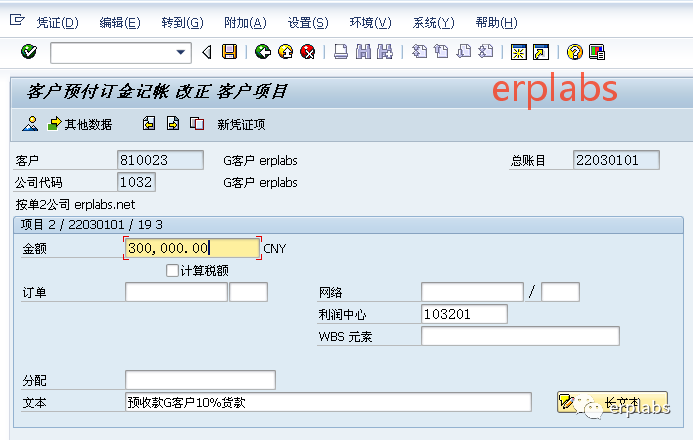Open the 附加(A) menu
Image resolution: width=693 pixels, height=440 pixels.
[245, 23]
